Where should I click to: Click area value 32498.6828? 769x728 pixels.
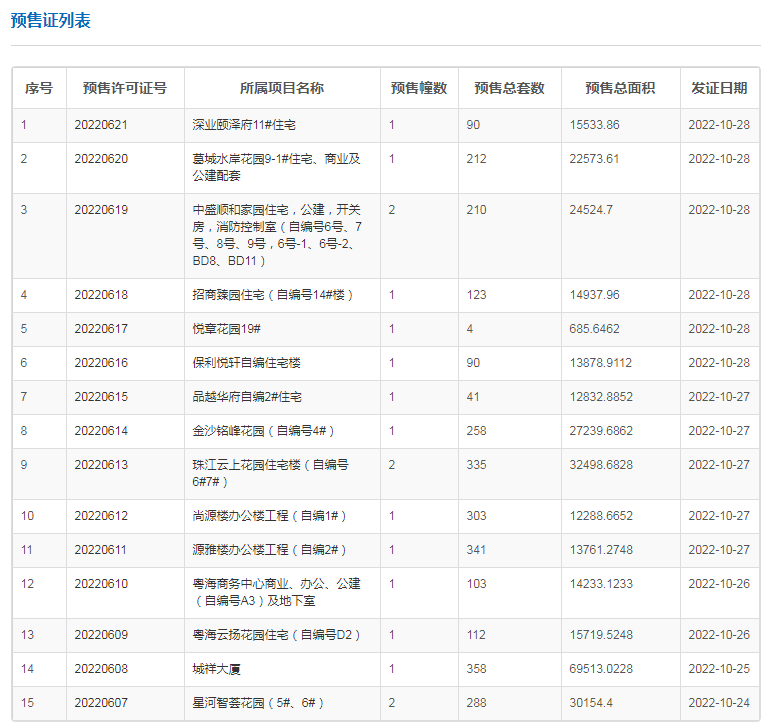point(601,465)
